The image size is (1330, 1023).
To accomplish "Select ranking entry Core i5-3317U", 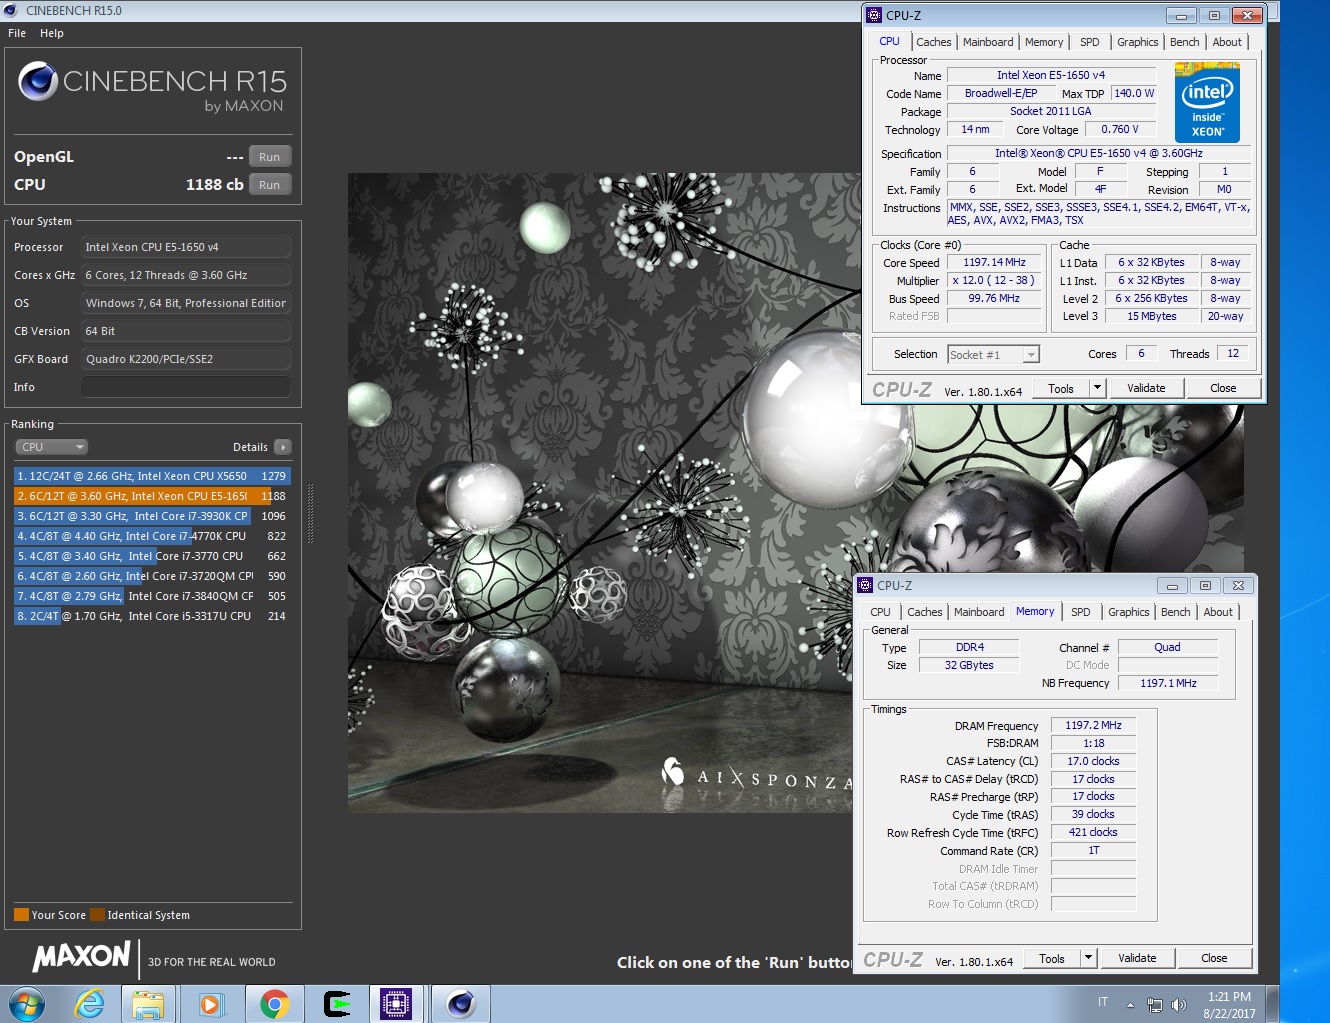I will click(x=152, y=616).
